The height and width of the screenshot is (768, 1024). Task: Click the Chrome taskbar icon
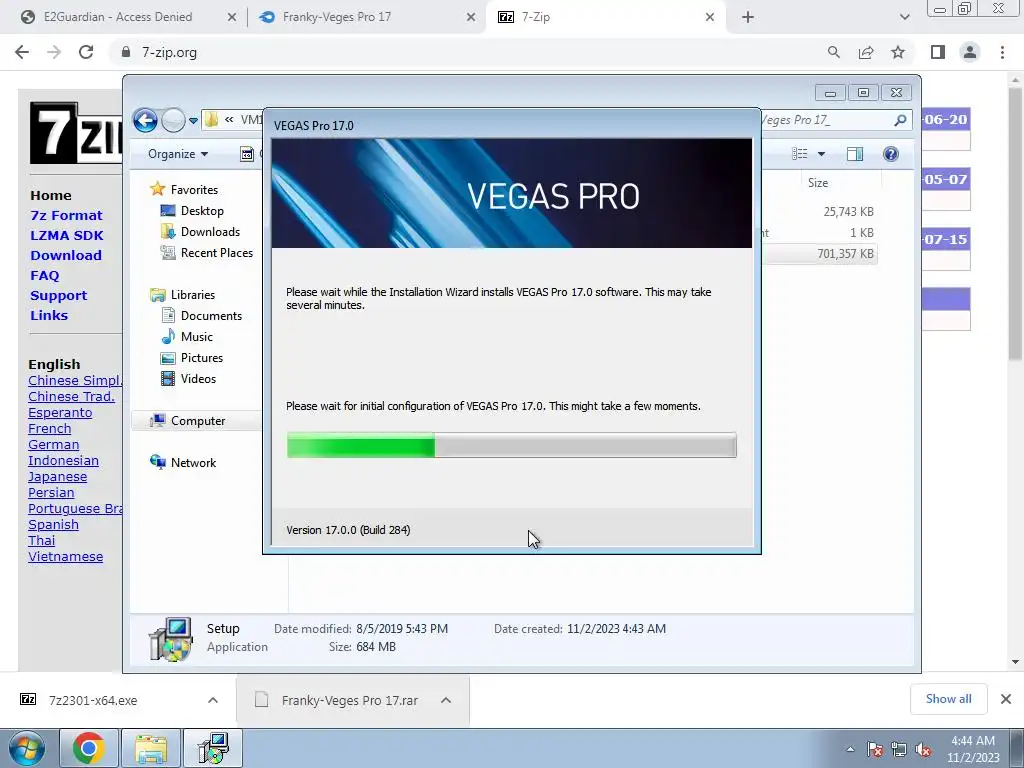click(89, 748)
